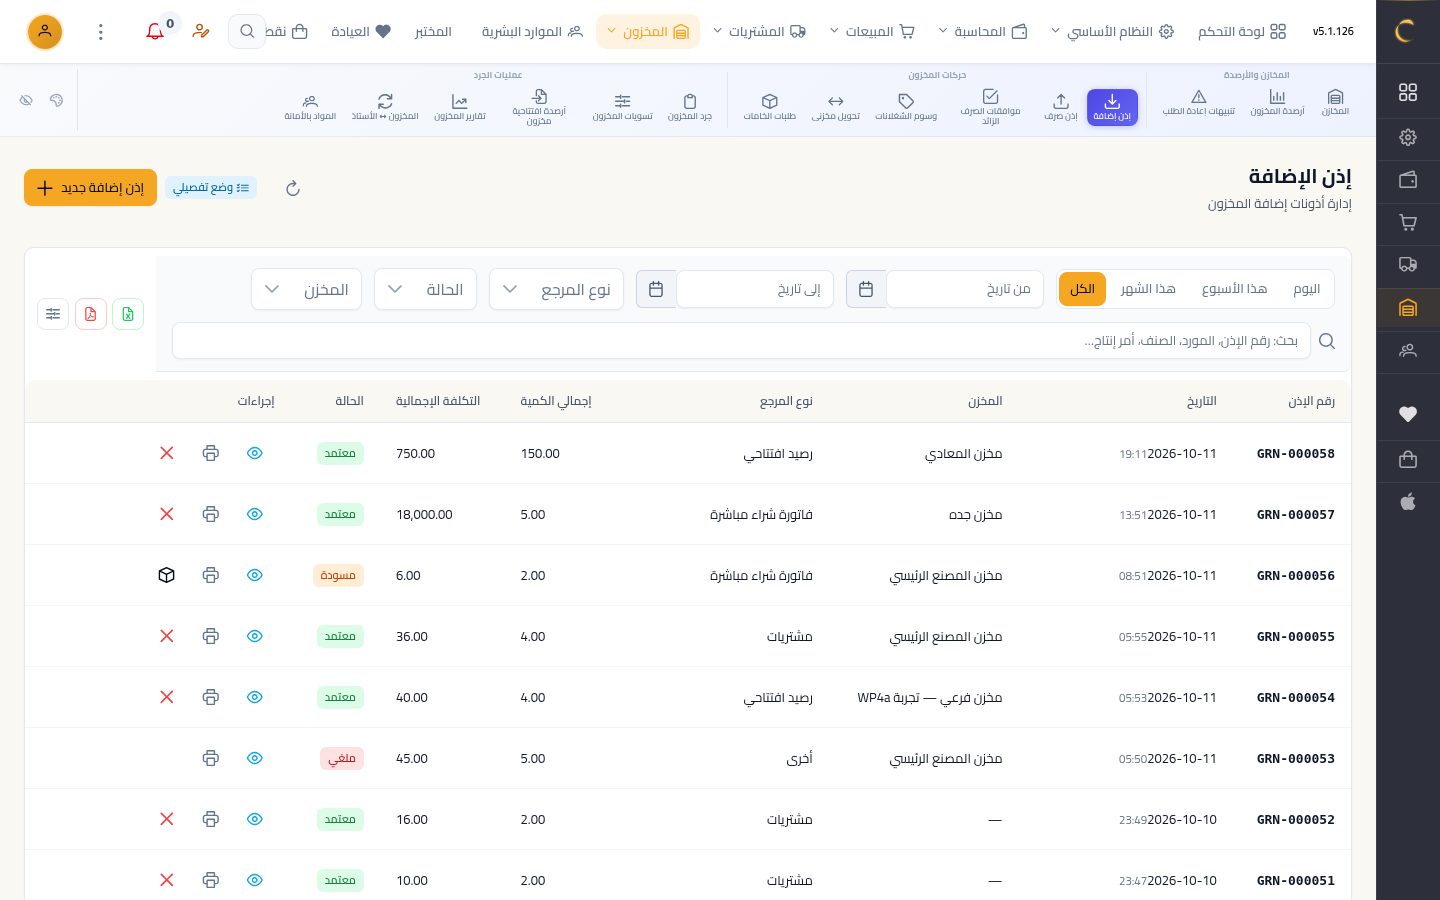1440x900 pixels.
Task: Expand المحاسبة accounting top menu
Action: coord(983,32)
